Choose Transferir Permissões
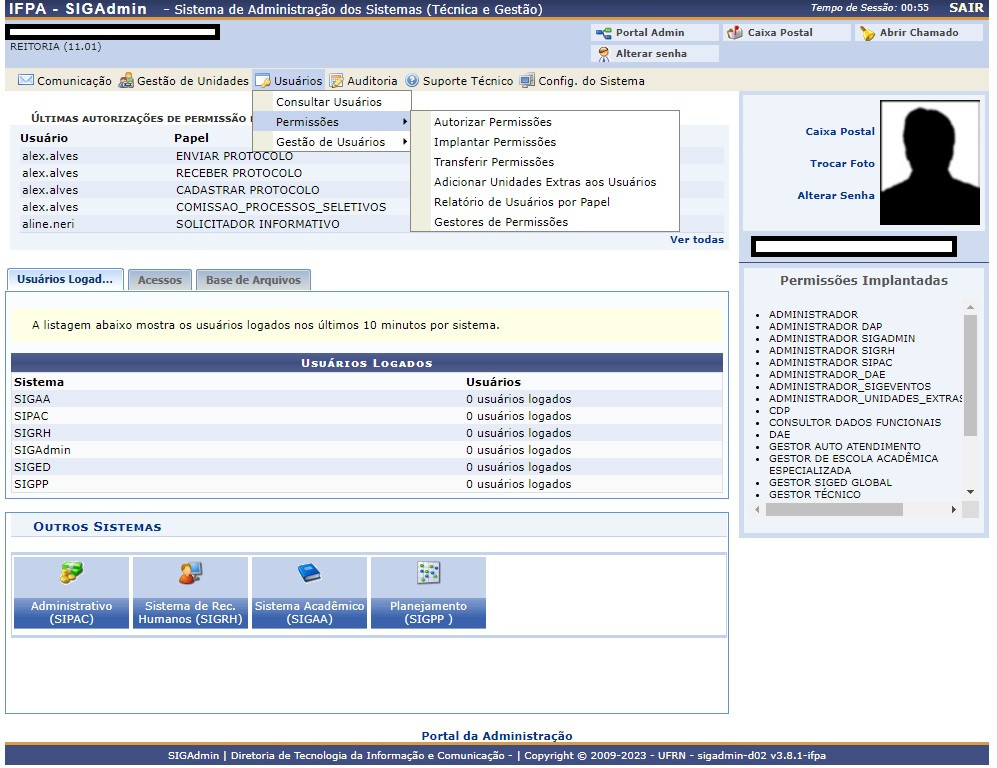Image resolution: width=997 pixels, height=768 pixels. click(x=494, y=161)
